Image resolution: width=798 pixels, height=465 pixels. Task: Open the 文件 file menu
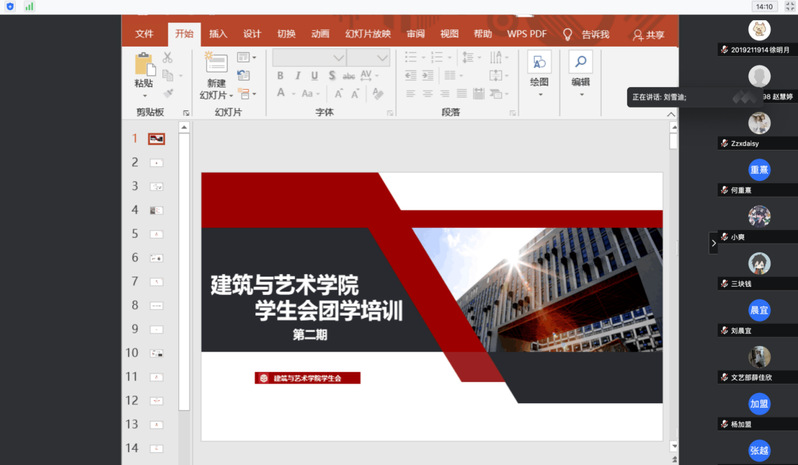pos(145,34)
